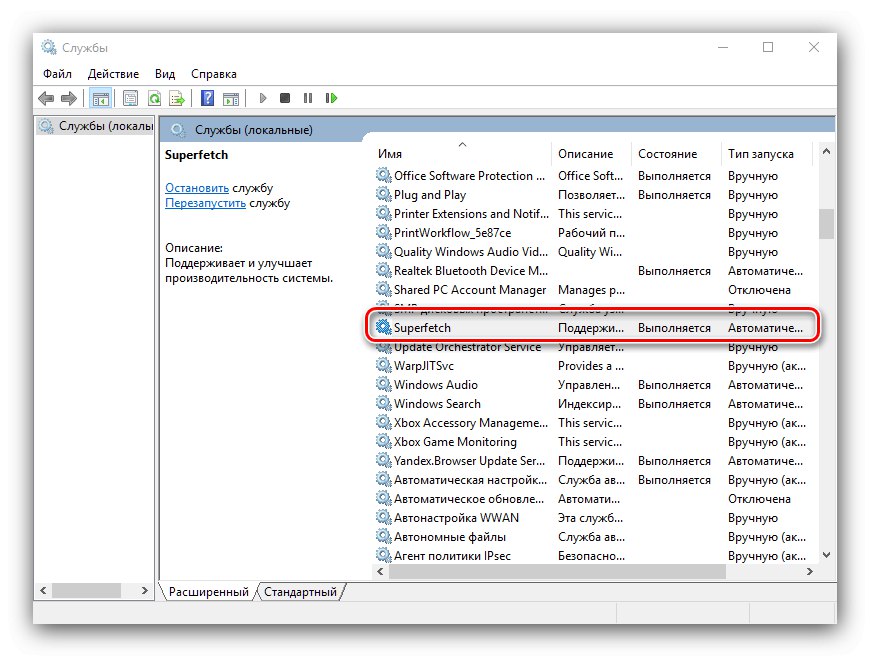Select the Update Orchestrator Service row
Screen dimensions: 870x657
594,347
